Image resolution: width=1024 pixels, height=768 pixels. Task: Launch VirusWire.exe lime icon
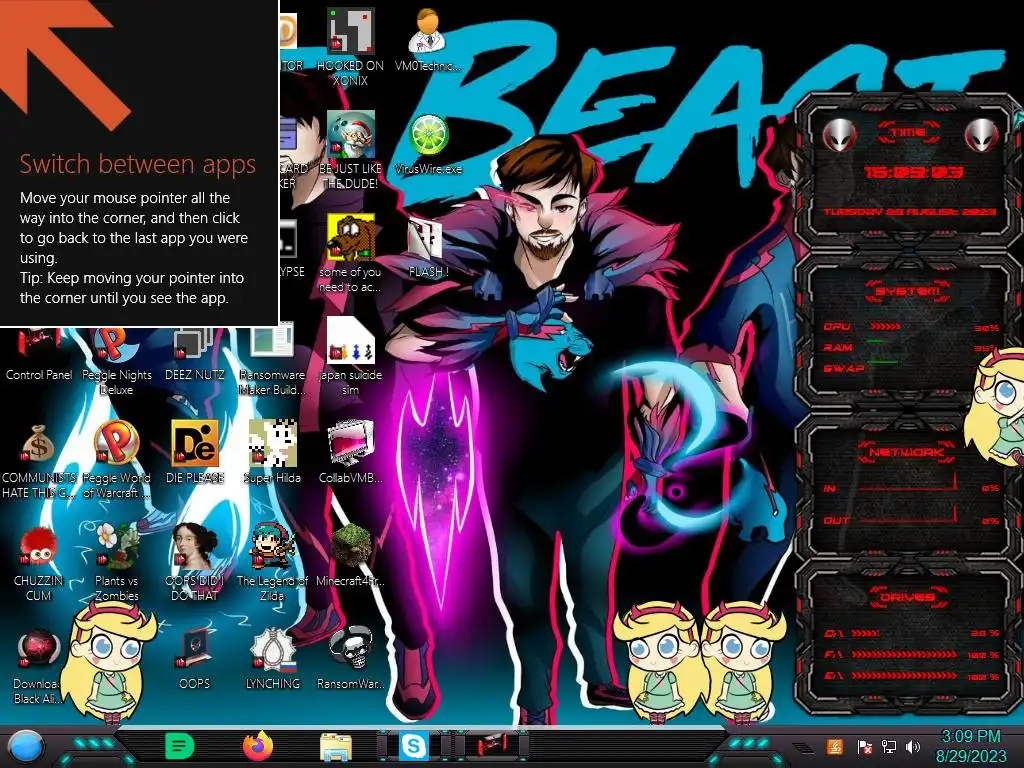coord(428,144)
